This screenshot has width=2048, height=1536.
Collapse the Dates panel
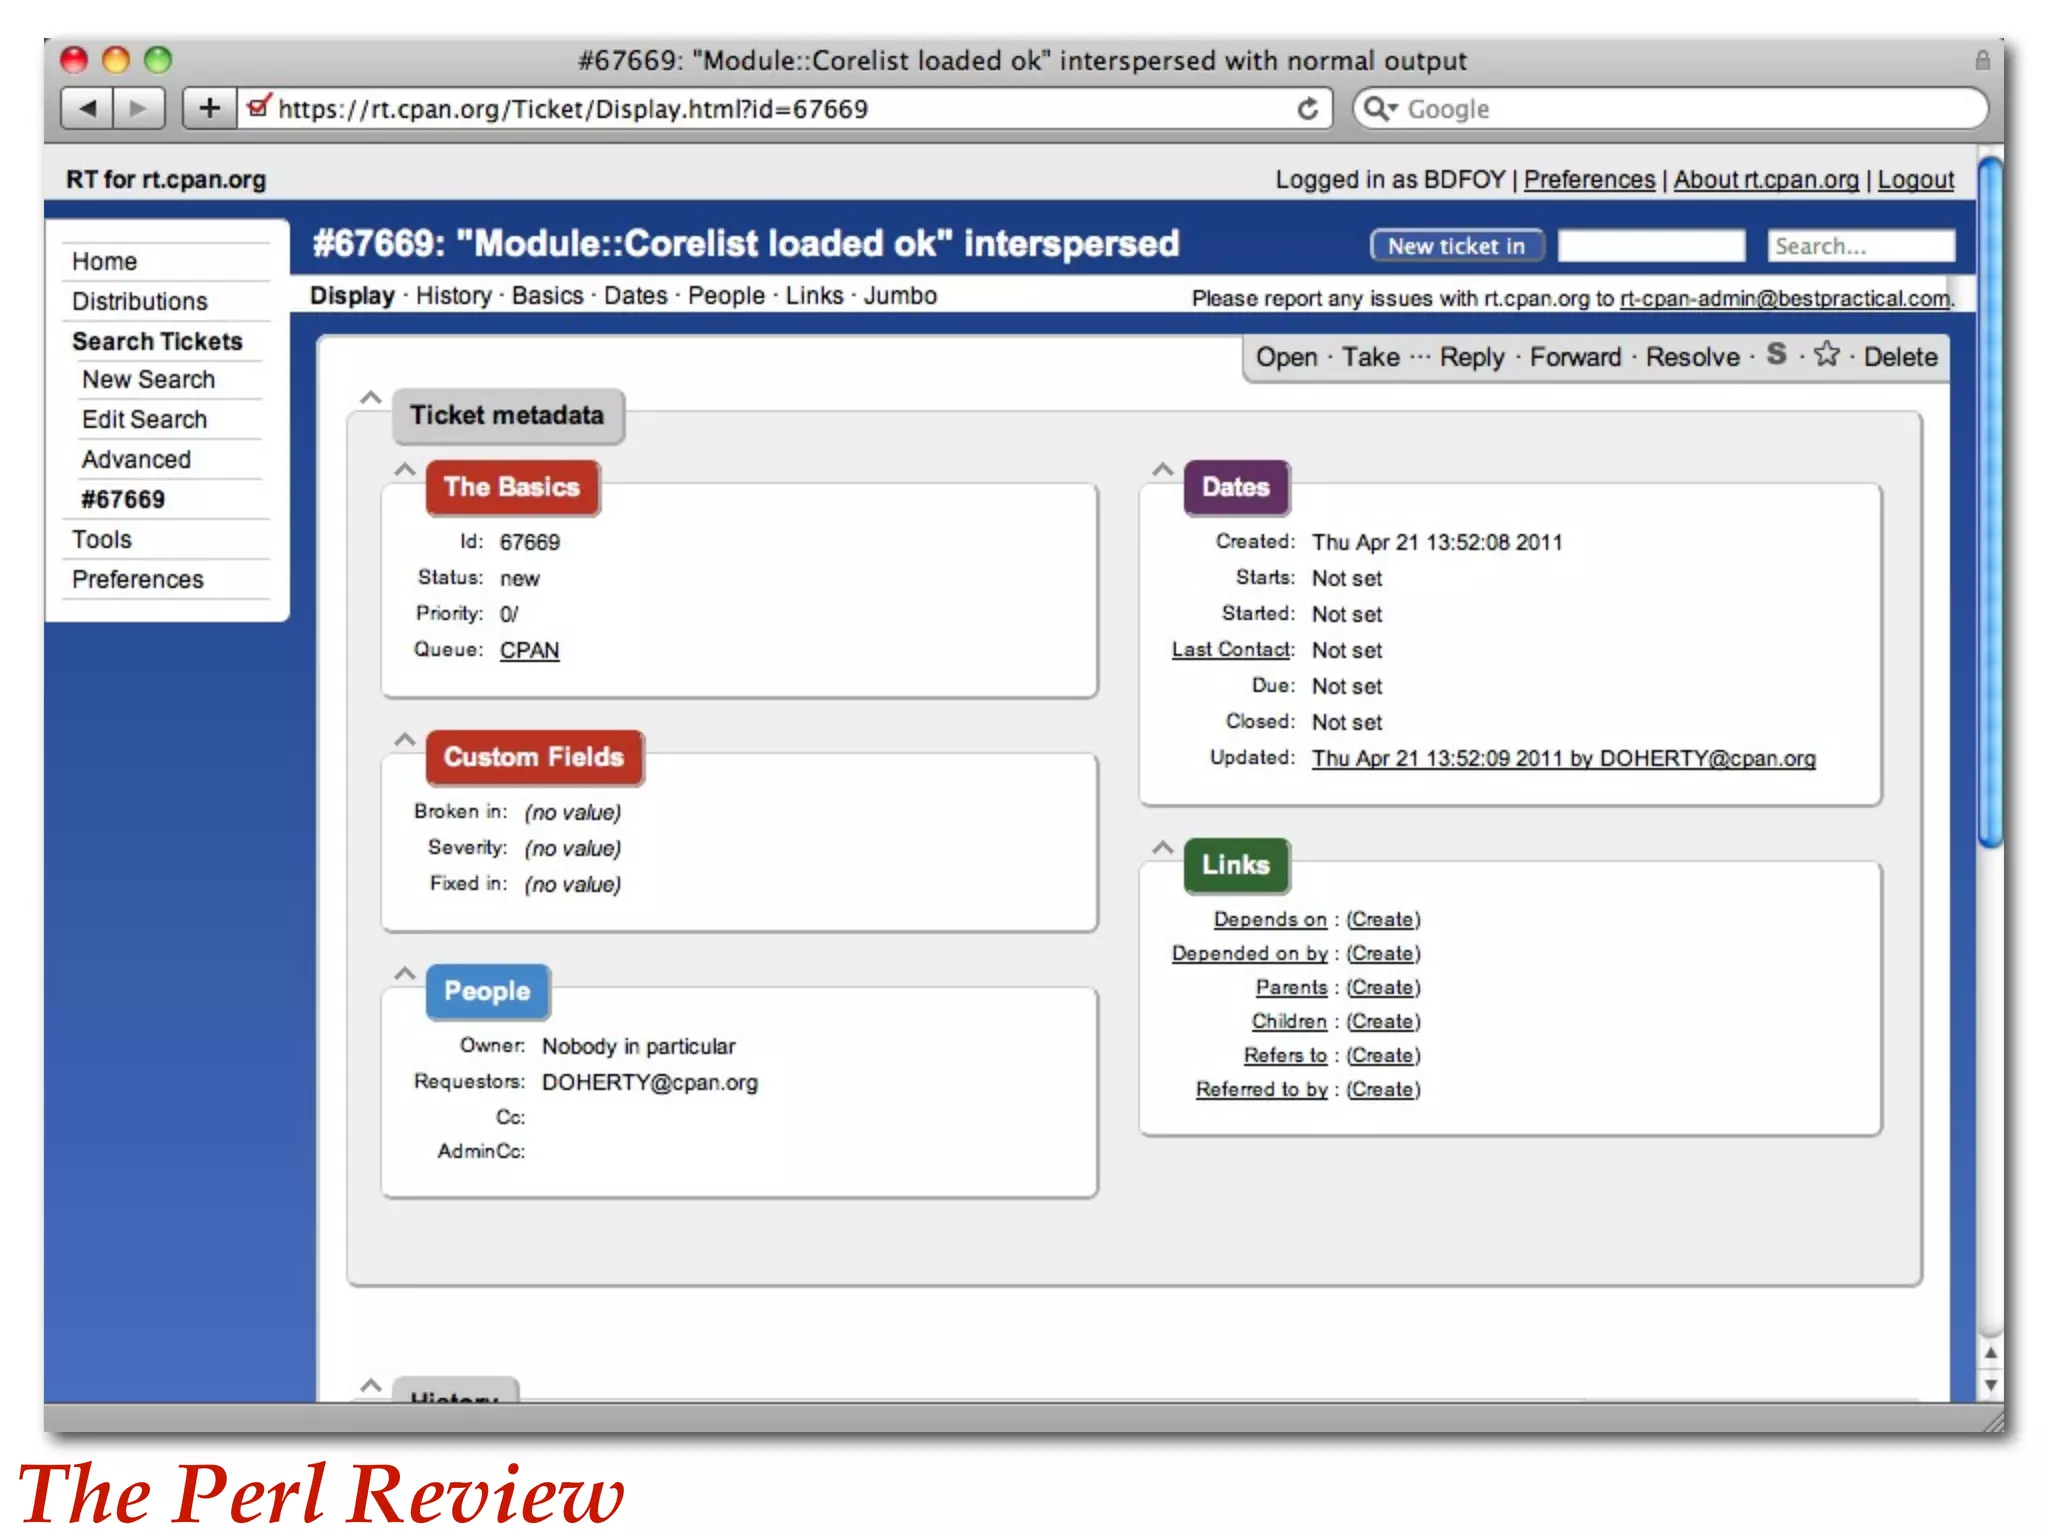pyautogui.click(x=1162, y=469)
